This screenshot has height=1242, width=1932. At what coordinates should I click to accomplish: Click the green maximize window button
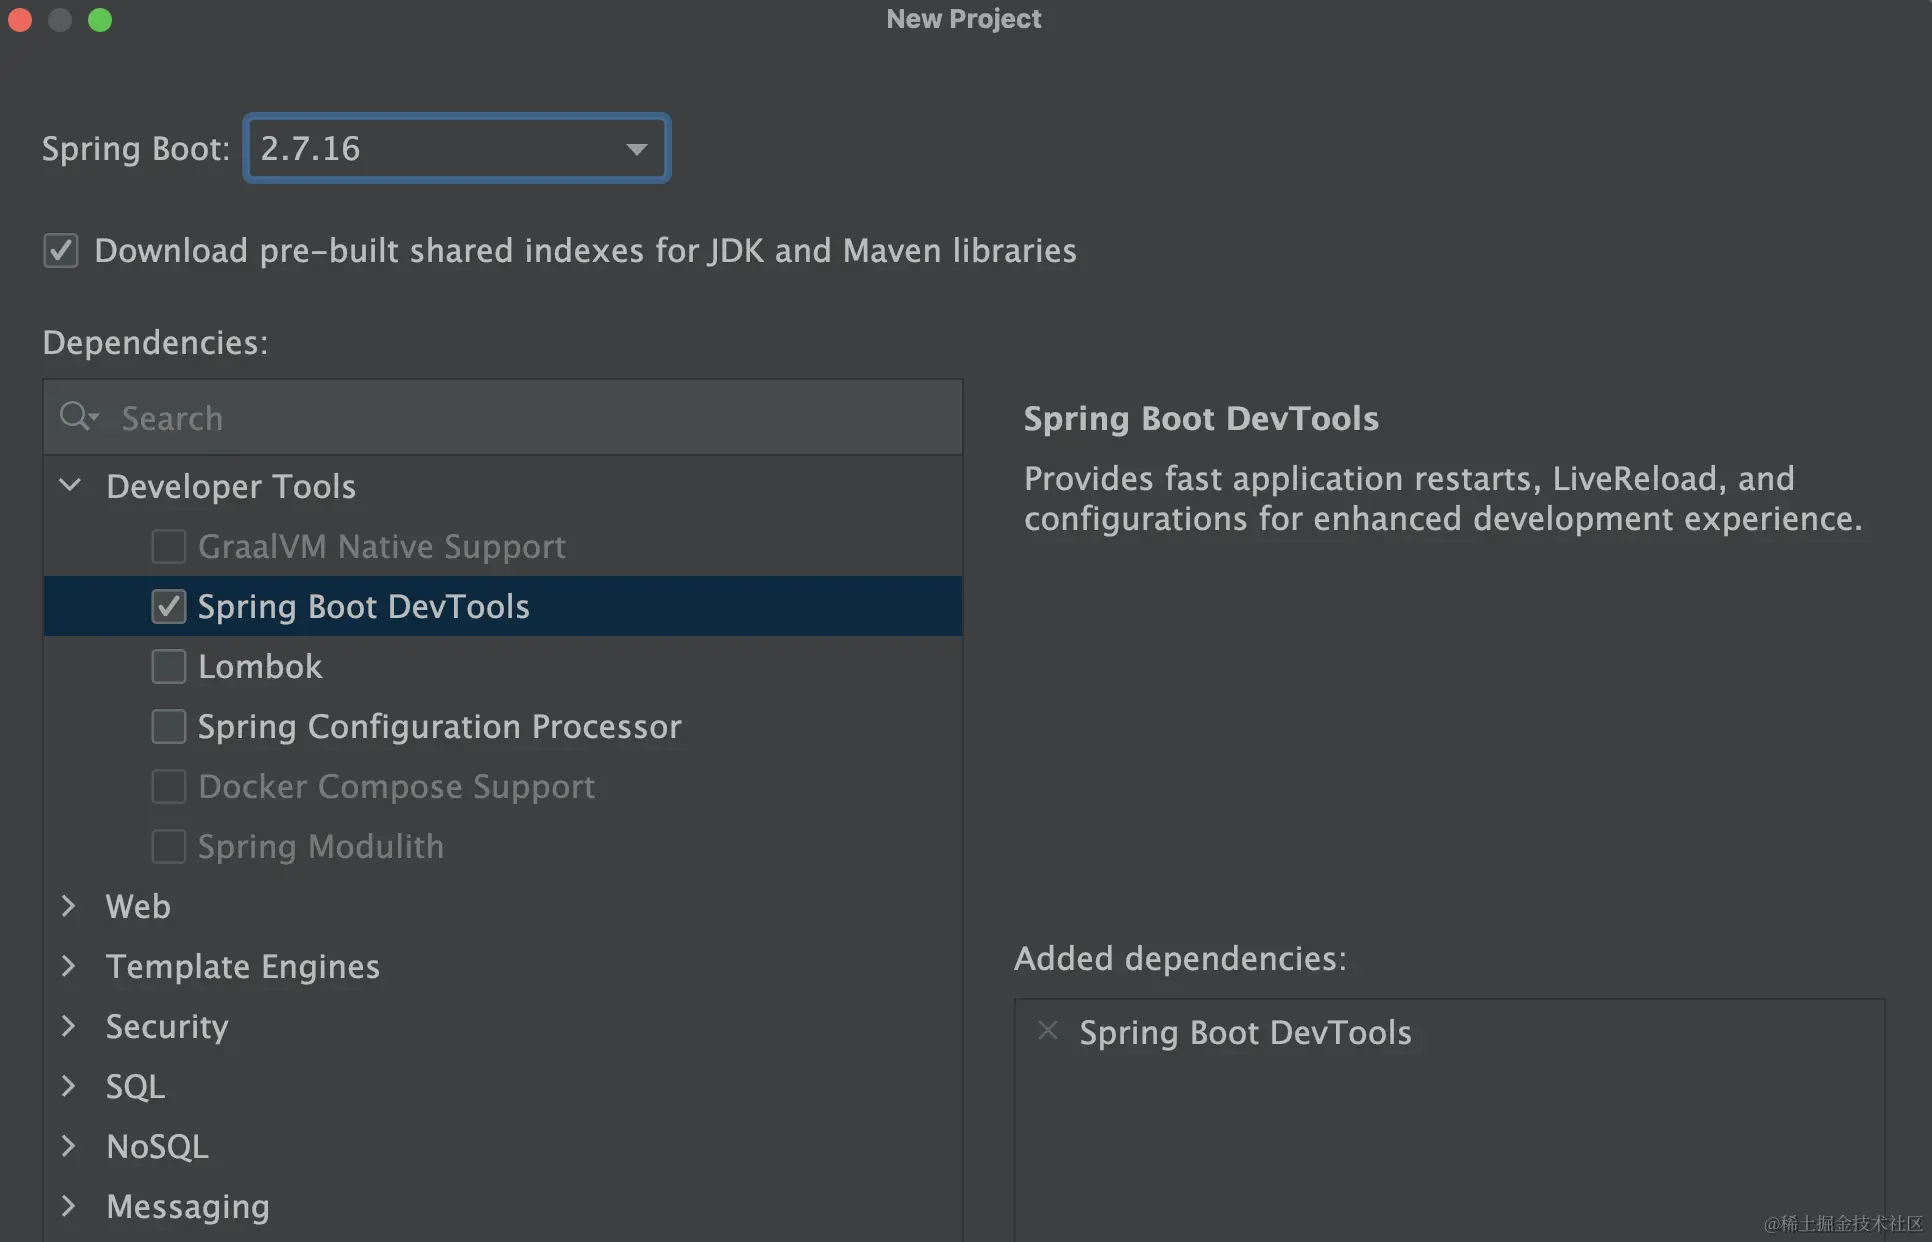(100, 20)
